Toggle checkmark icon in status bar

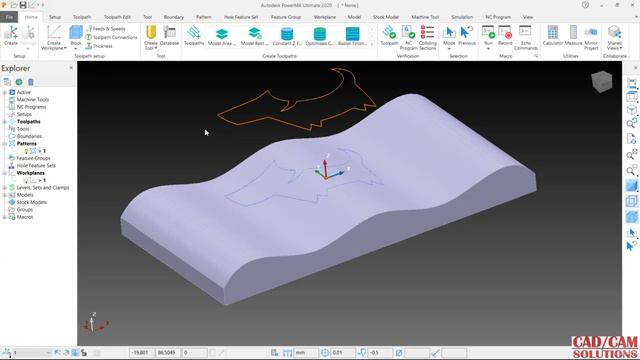[435, 353]
